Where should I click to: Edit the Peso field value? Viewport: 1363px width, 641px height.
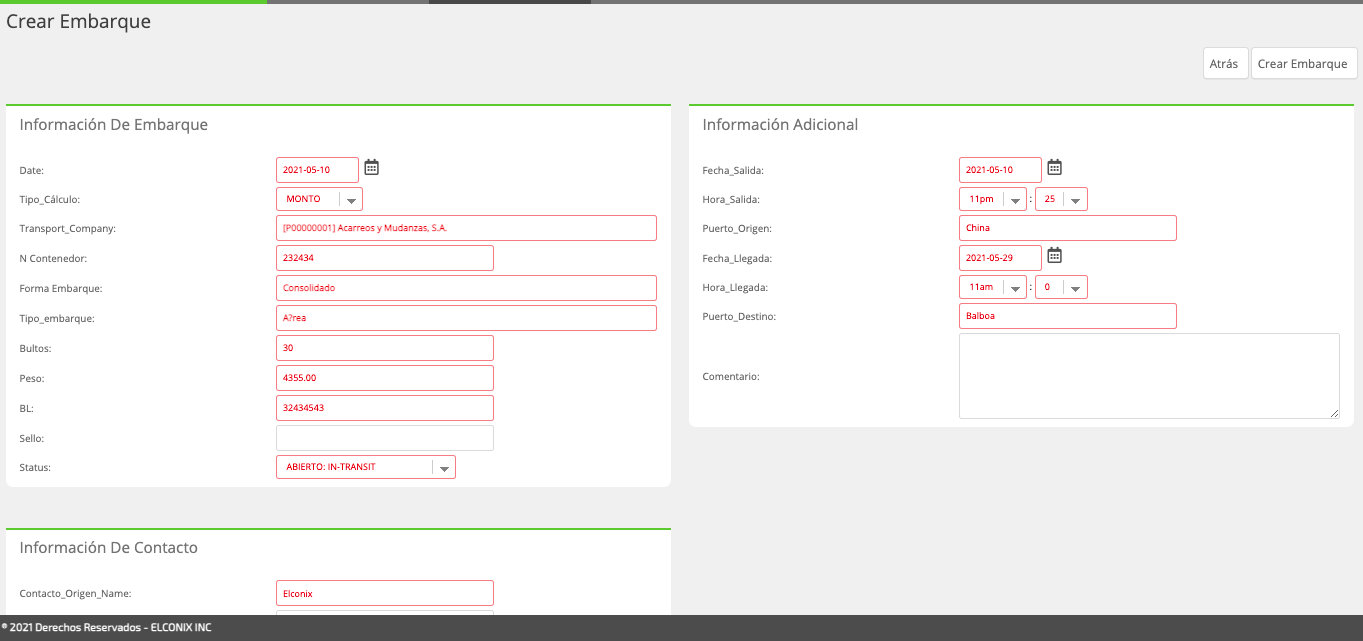click(385, 378)
